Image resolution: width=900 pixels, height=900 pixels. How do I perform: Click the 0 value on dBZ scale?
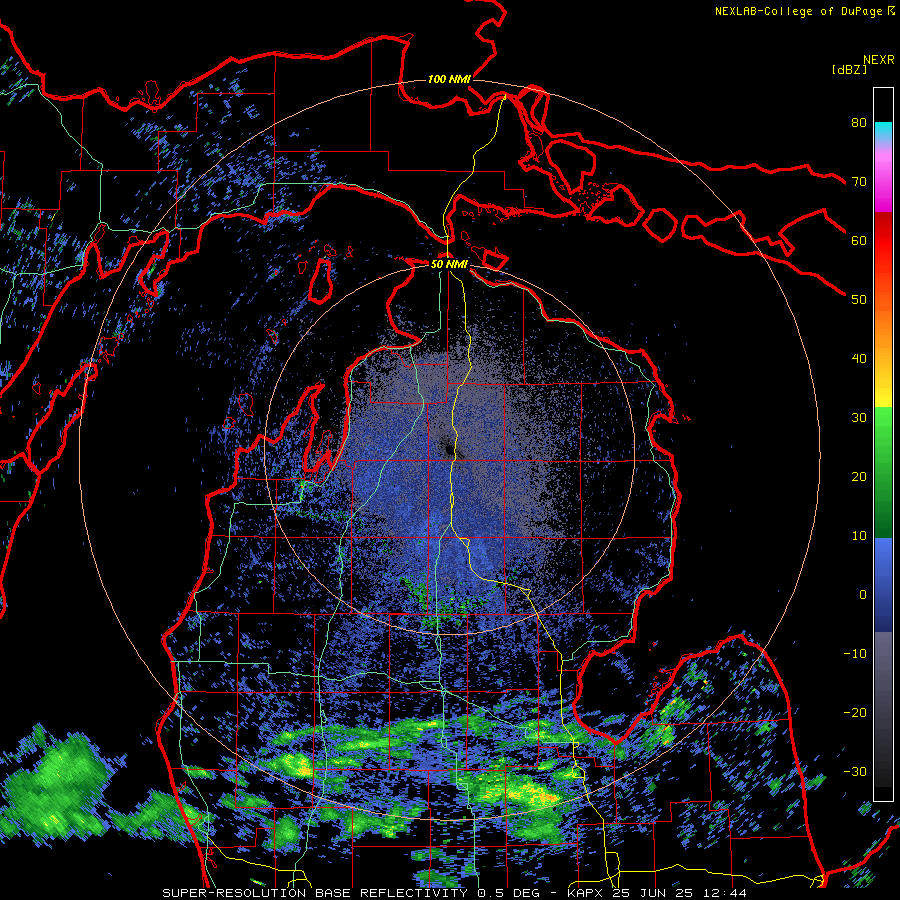pyautogui.click(x=863, y=595)
